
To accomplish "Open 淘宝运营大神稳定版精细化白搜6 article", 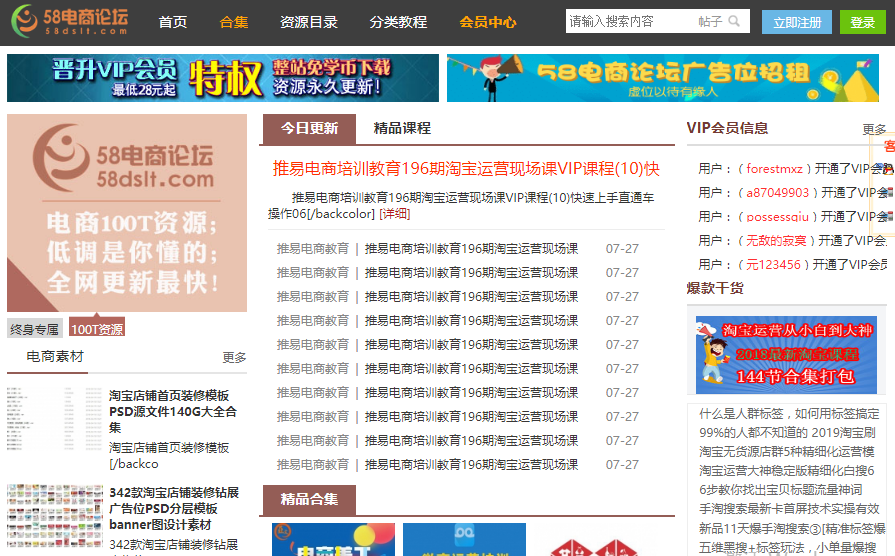I will click(787, 470).
